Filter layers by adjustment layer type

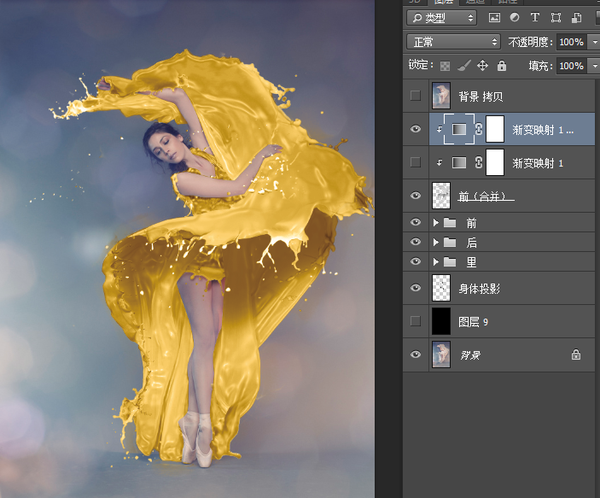tap(514, 17)
